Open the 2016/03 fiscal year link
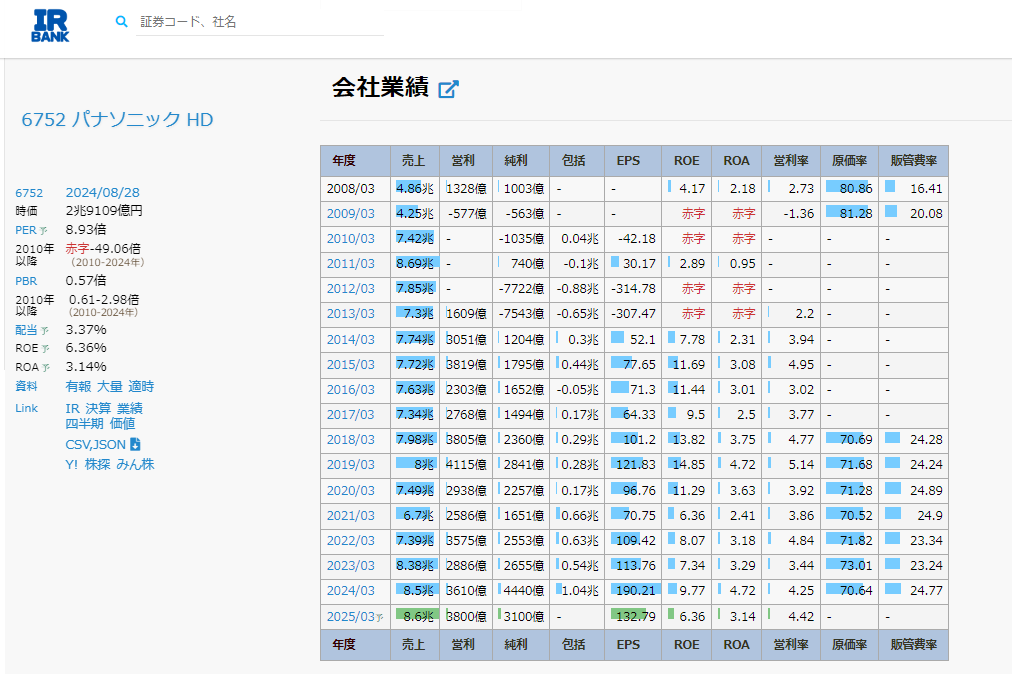Screen dimensions: 1012x674 pos(350,390)
